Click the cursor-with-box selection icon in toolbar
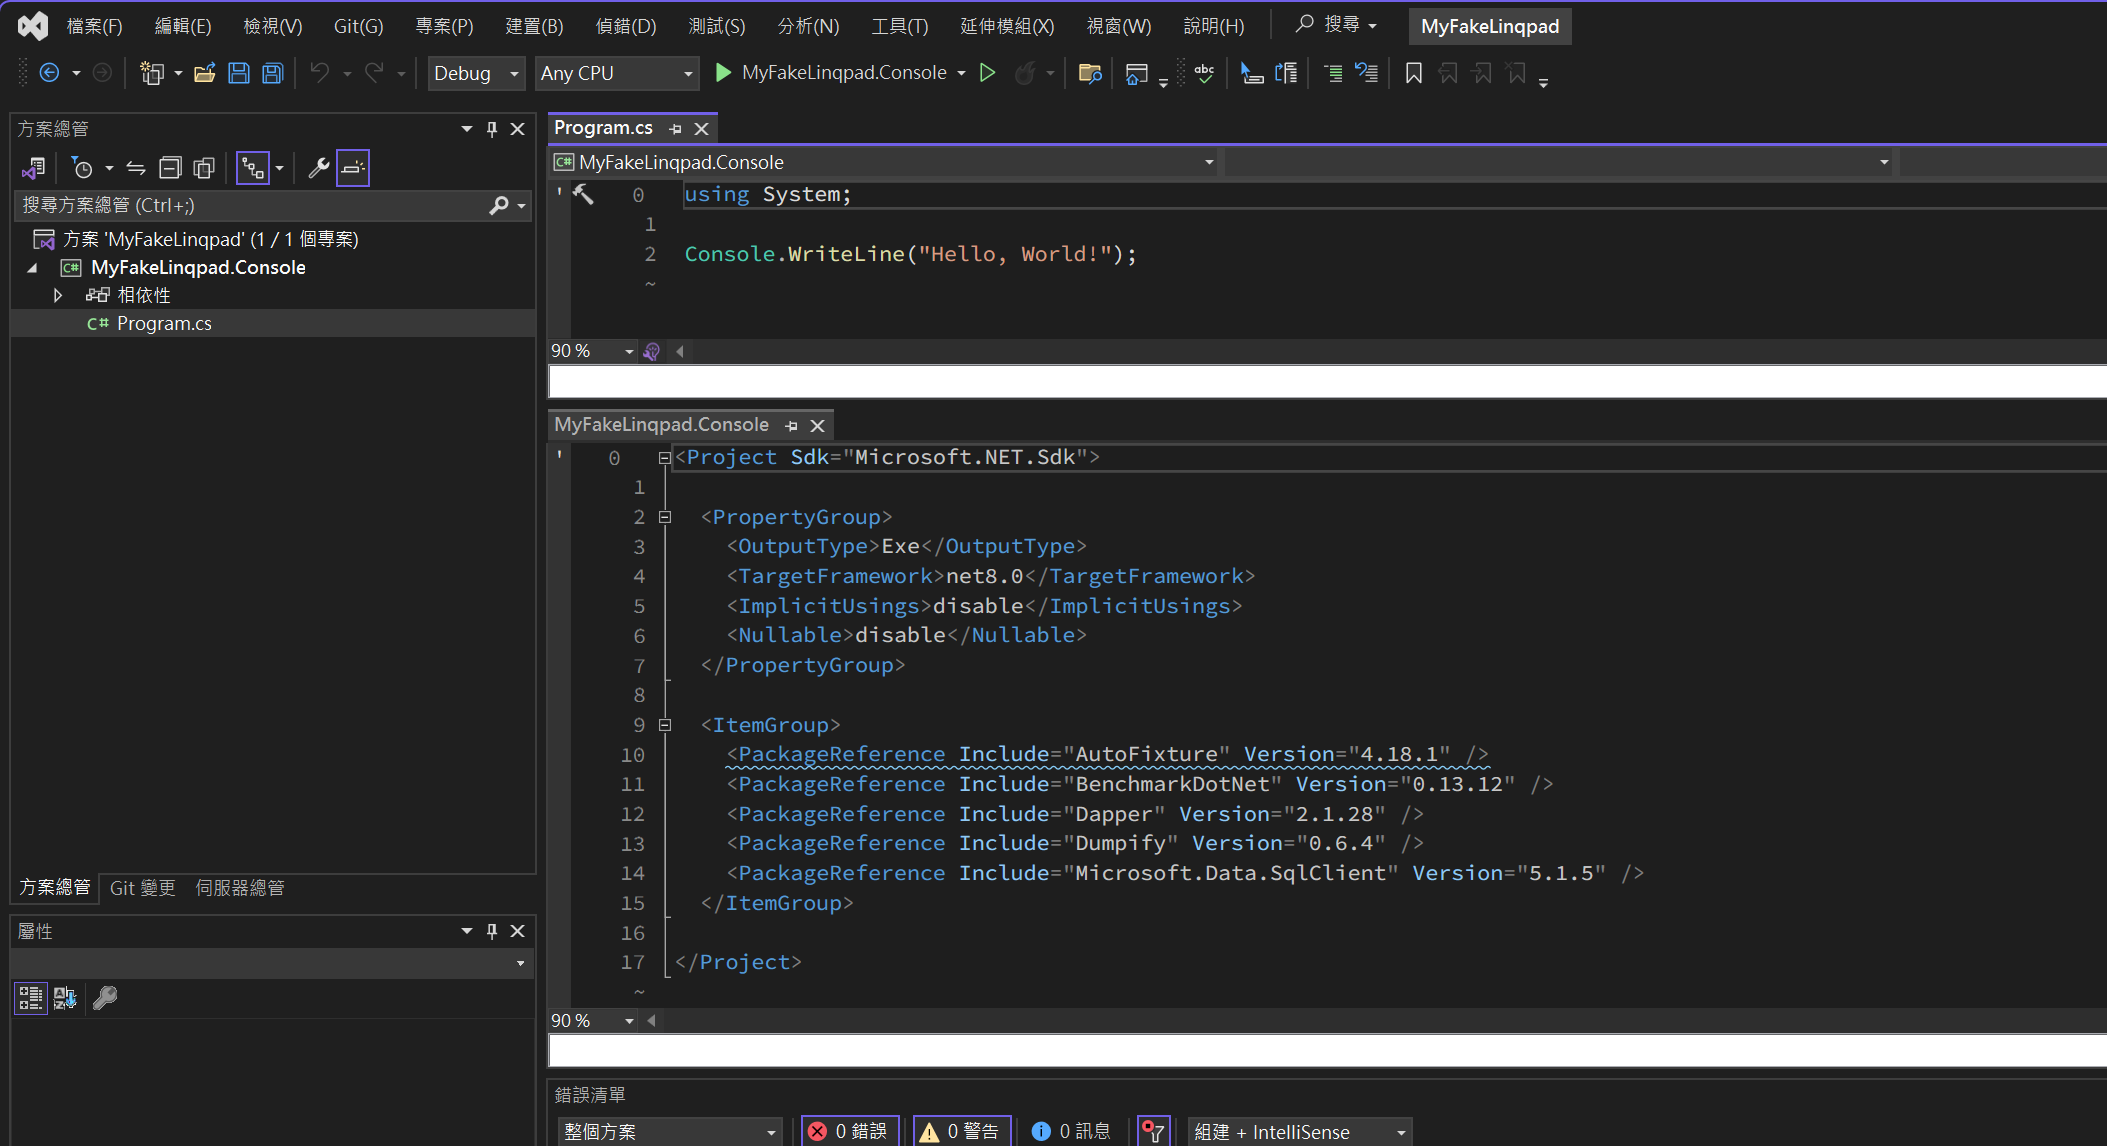Image resolution: width=2107 pixels, height=1146 pixels. point(1252,73)
